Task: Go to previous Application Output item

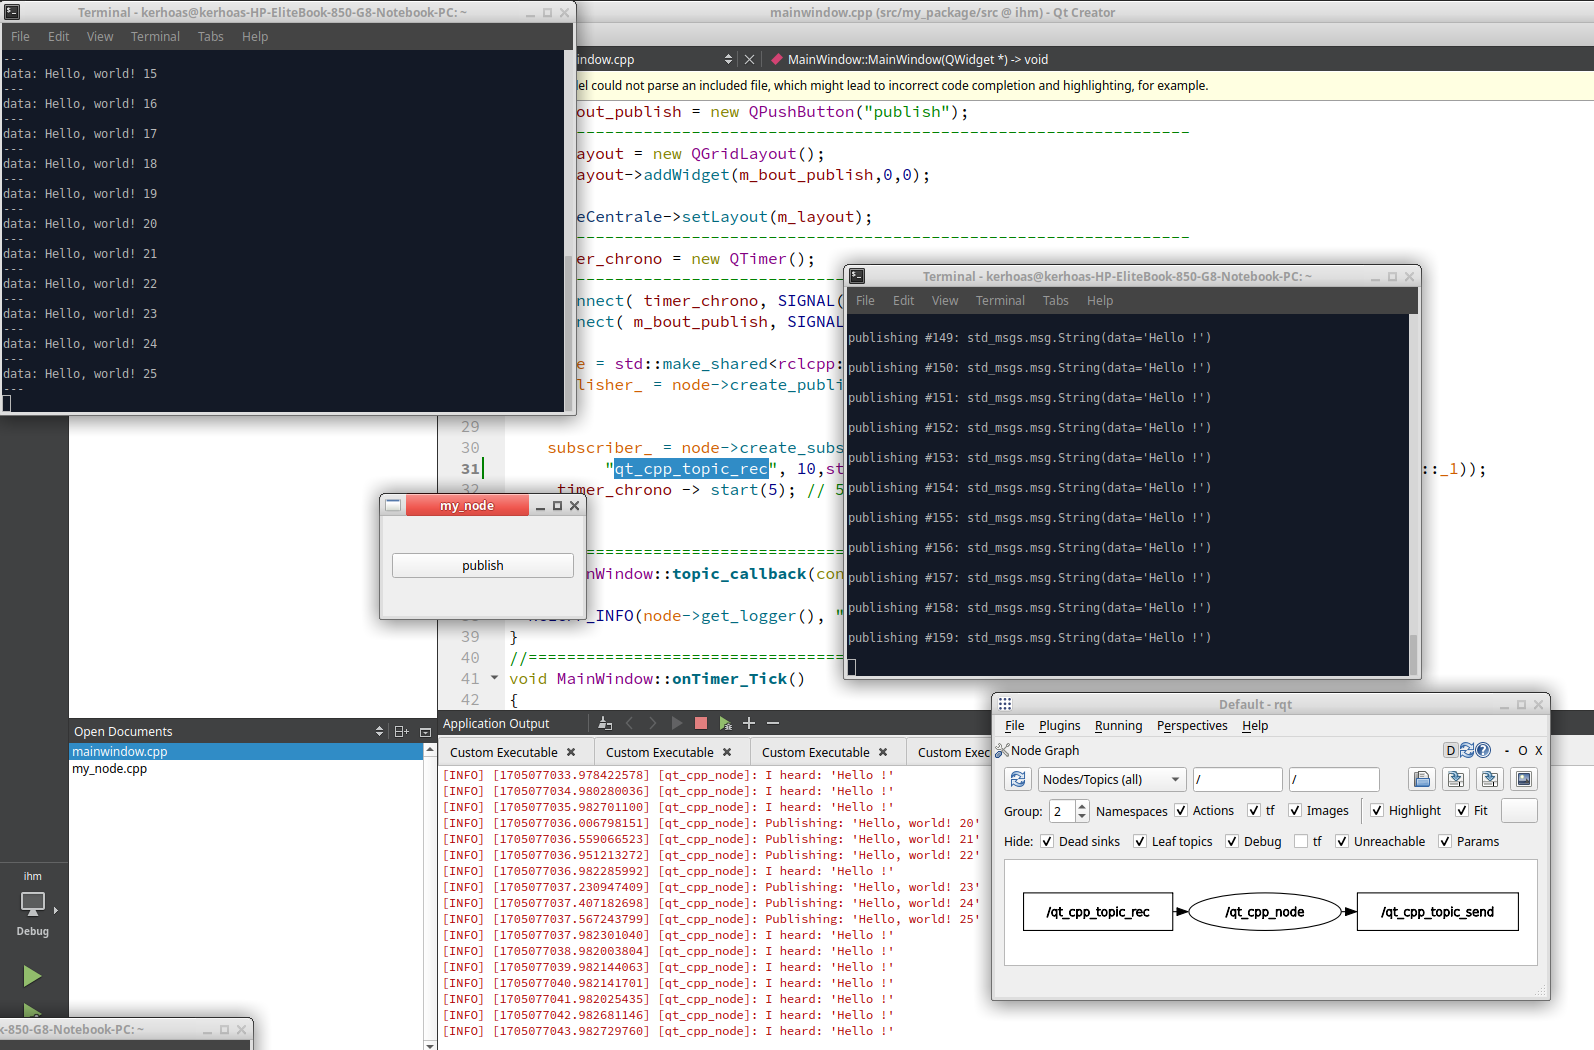Action: (x=629, y=723)
